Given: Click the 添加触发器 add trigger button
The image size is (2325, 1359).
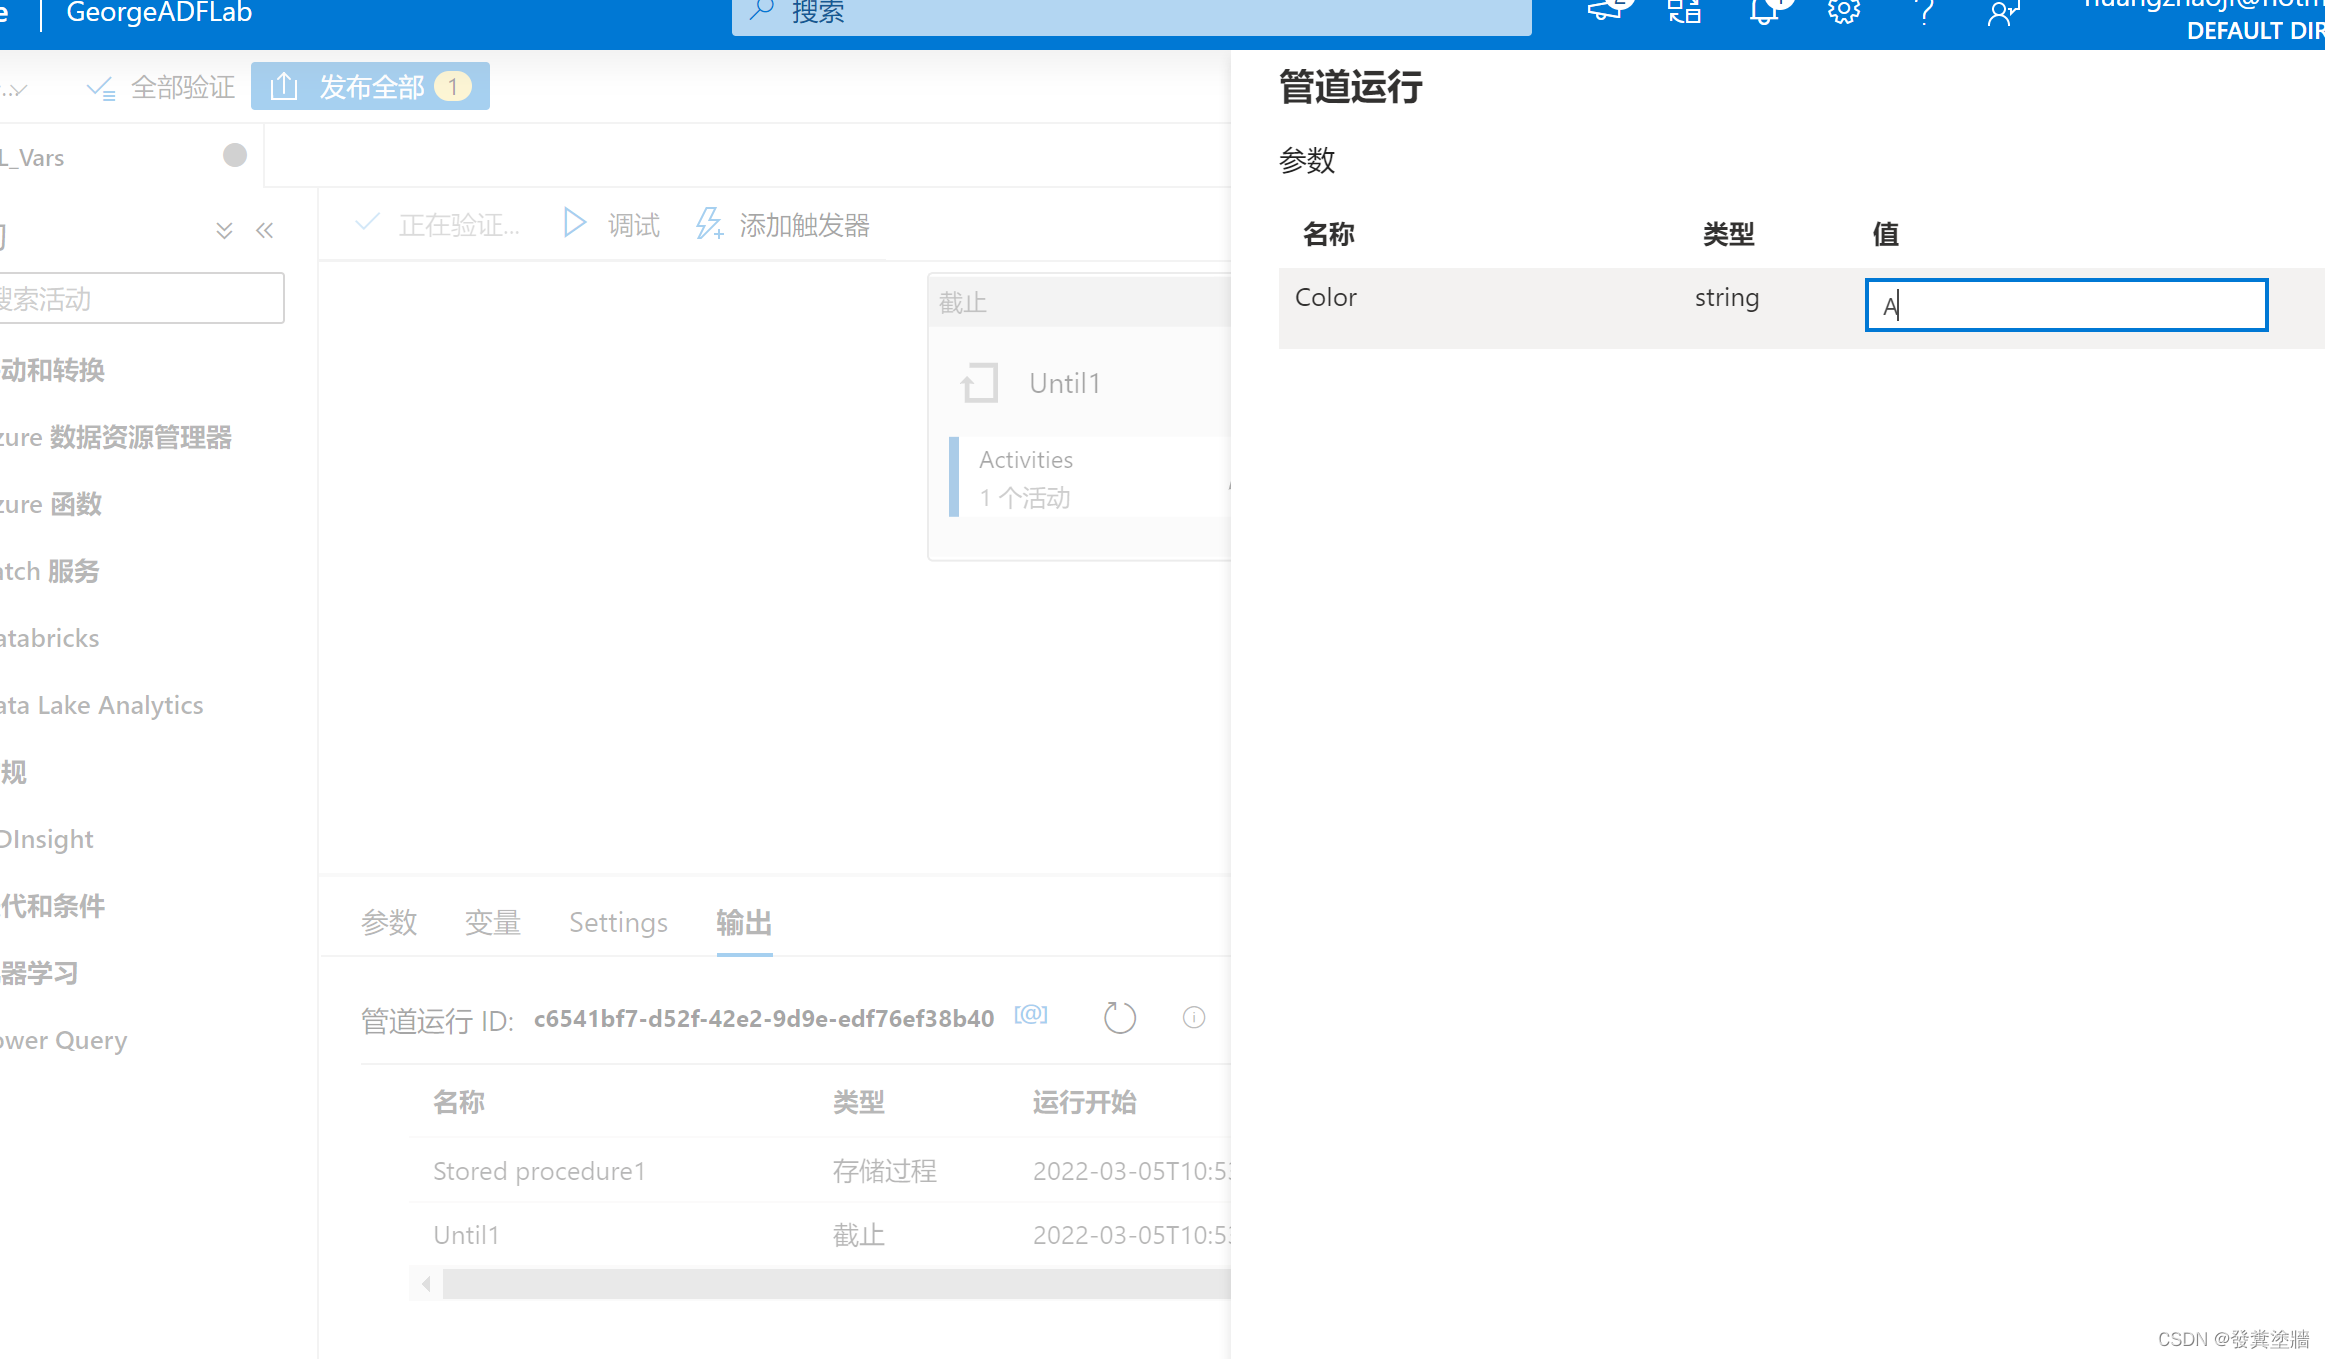Looking at the screenshot, I should tap(783, 224).
